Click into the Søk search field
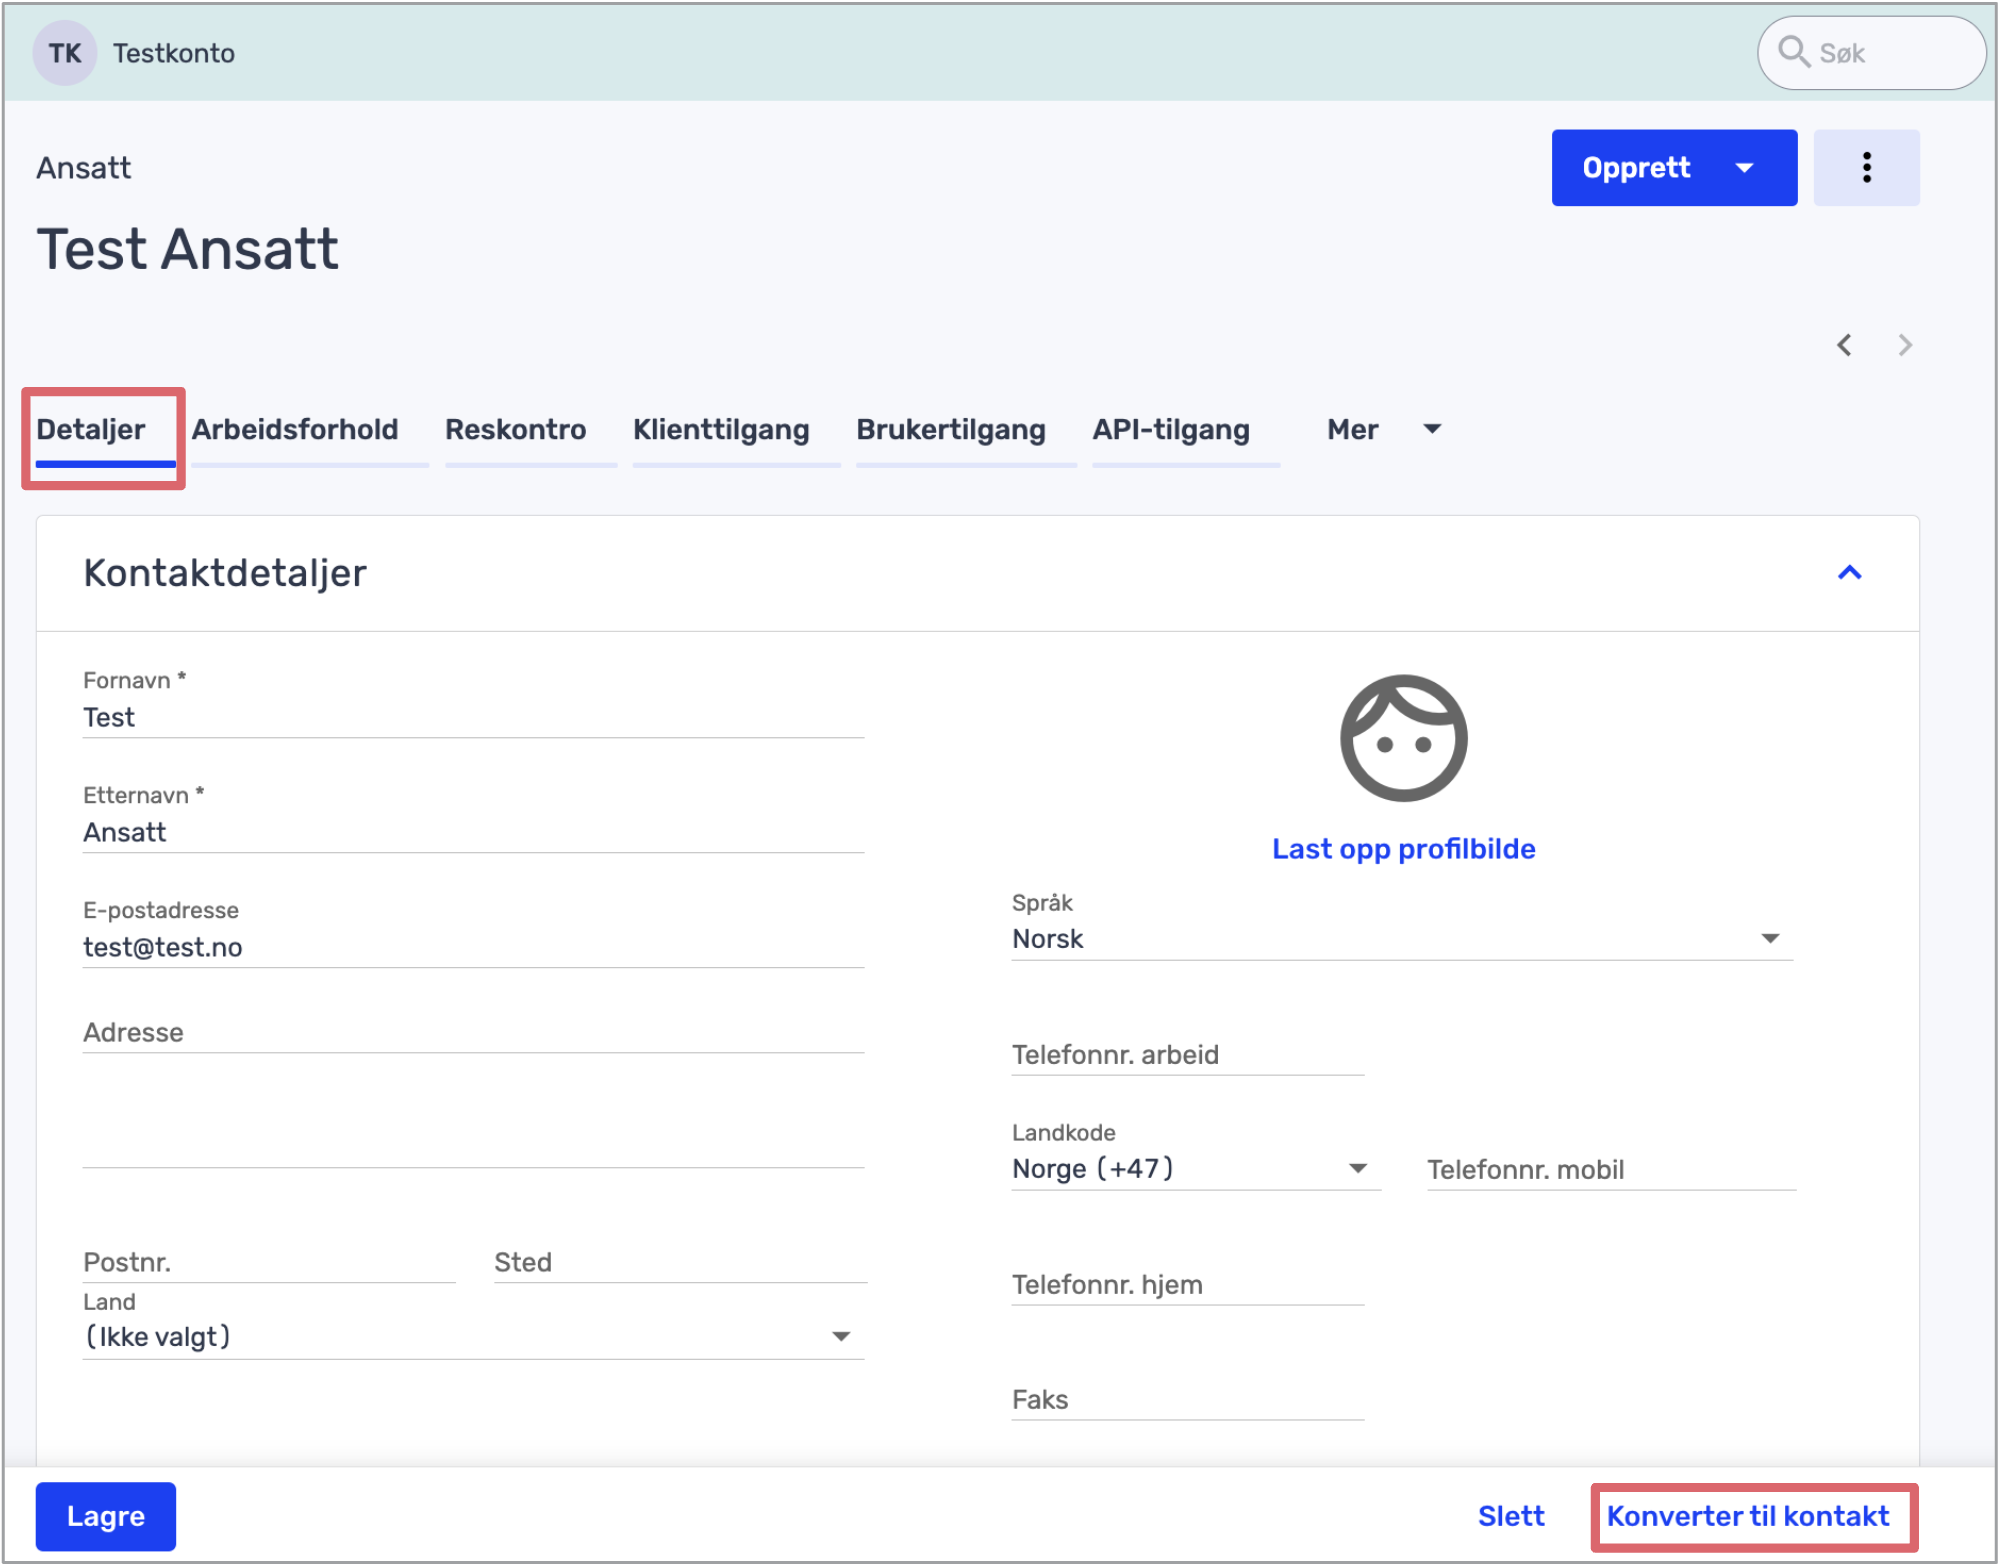The width and height of the screenshot is (2002, 1568). point(1871,53)
